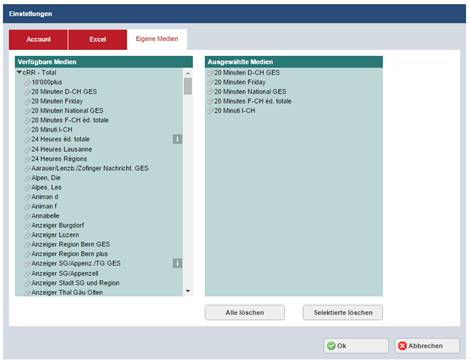Select Anzeiger Region Bern GES
The height and width of the screenshot is (363, 469).
(71, 244)
